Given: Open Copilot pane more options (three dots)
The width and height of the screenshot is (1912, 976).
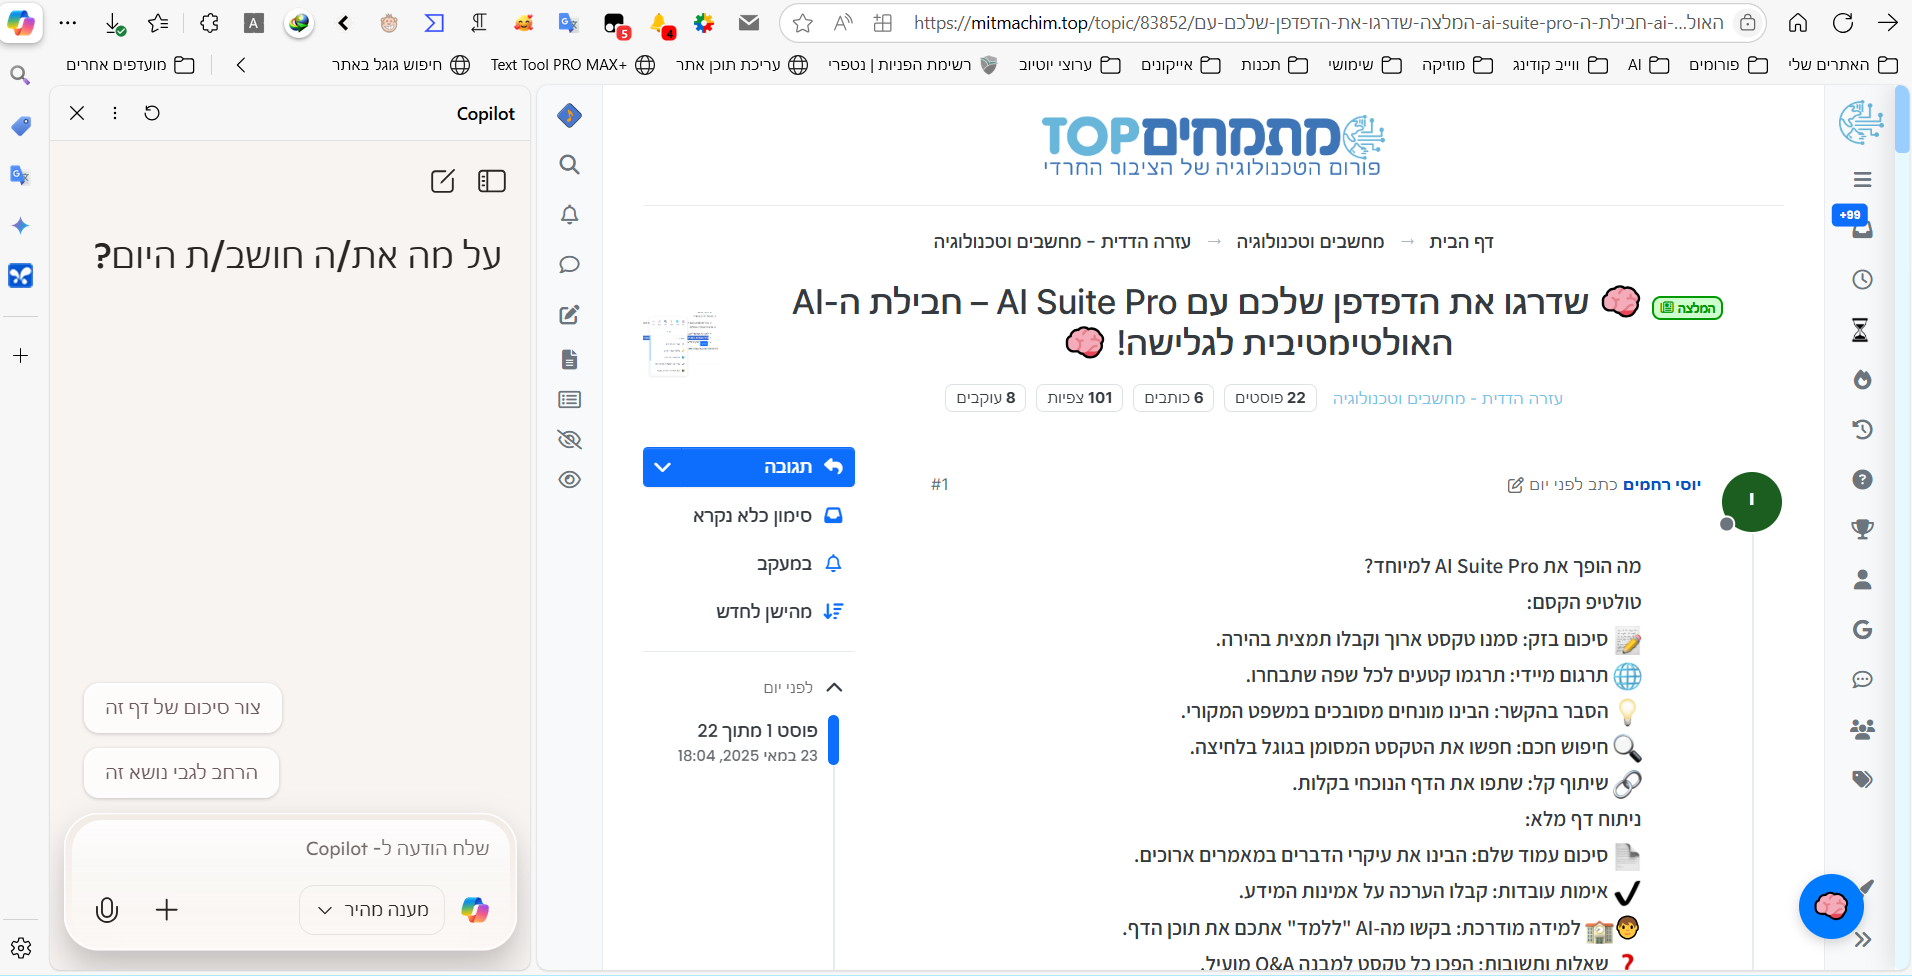Looking at the screenshot, I should [115, 113].
